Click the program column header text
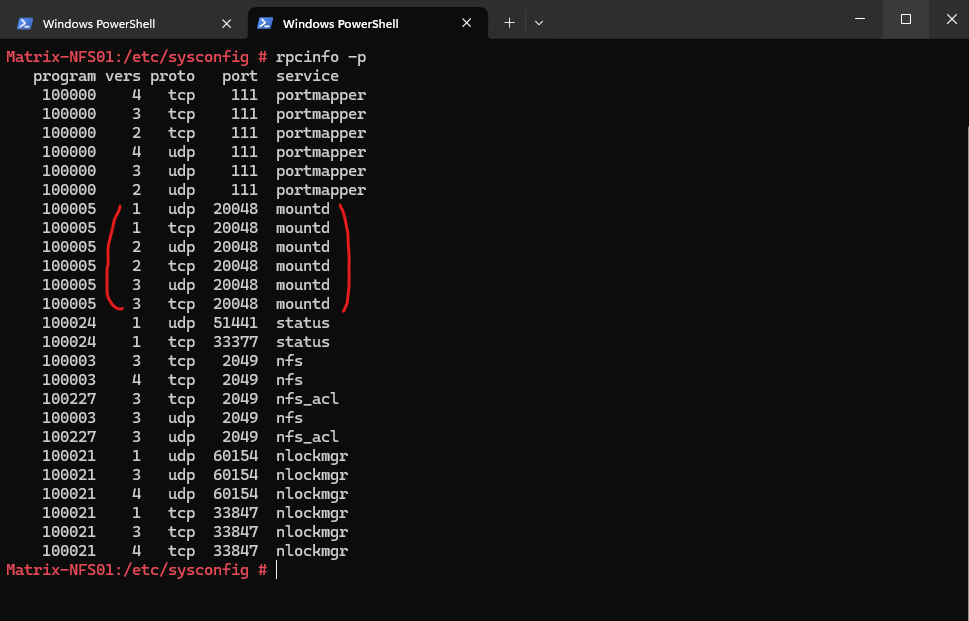 click(x=64, y=77)
